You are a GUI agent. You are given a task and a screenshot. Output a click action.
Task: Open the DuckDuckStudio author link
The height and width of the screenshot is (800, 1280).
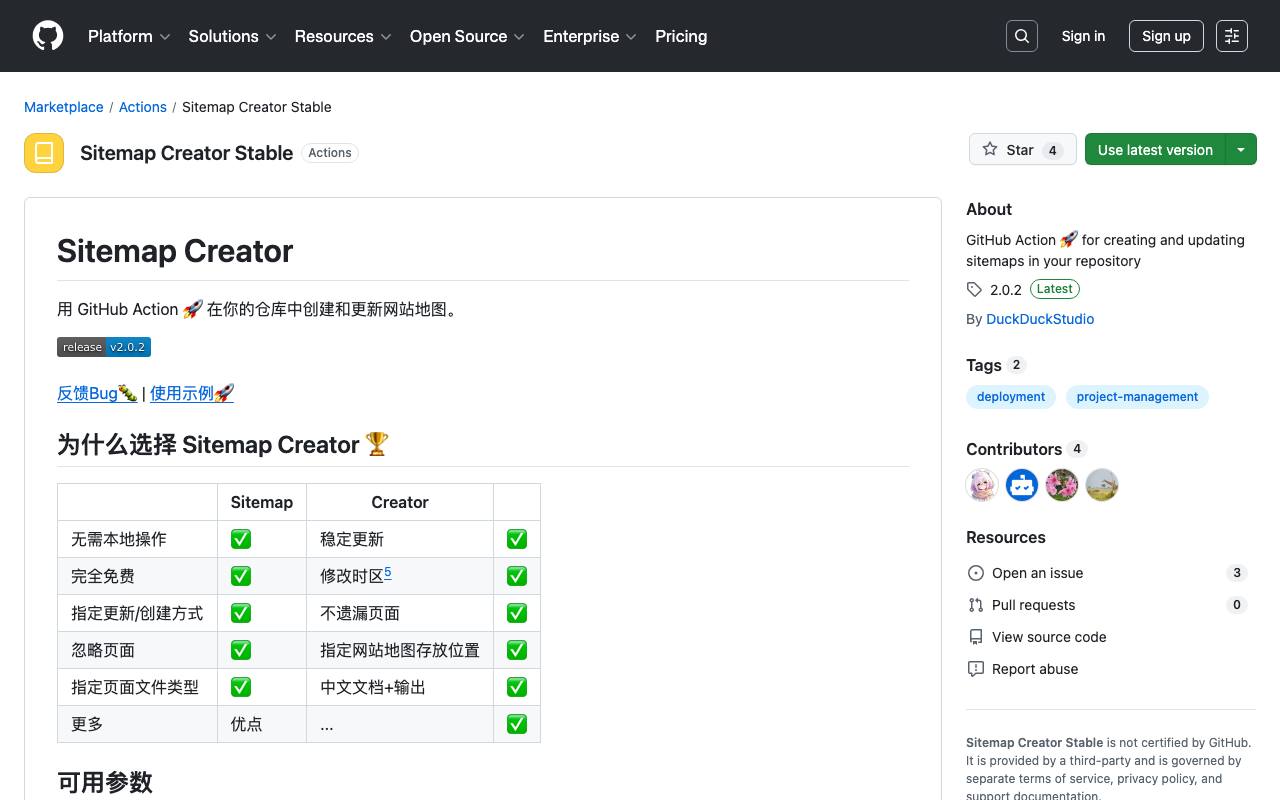[x=1040, y=319]
